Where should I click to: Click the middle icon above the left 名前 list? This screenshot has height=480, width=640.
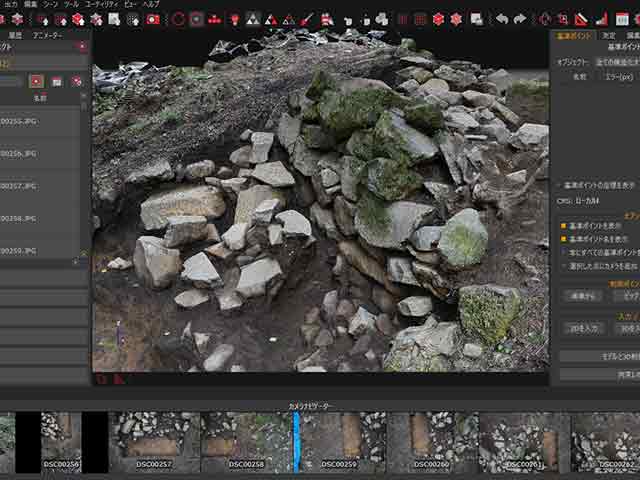point(57,81)
